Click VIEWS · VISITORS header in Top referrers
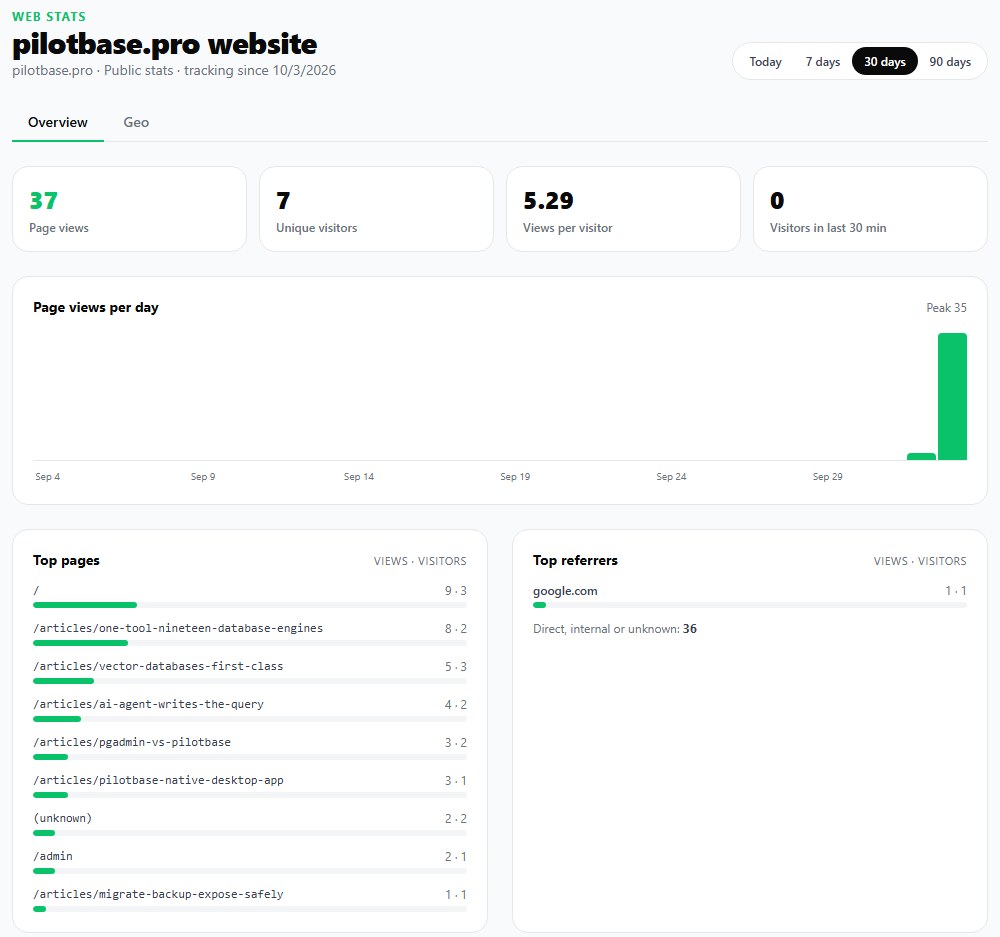 tap(920, 561)
